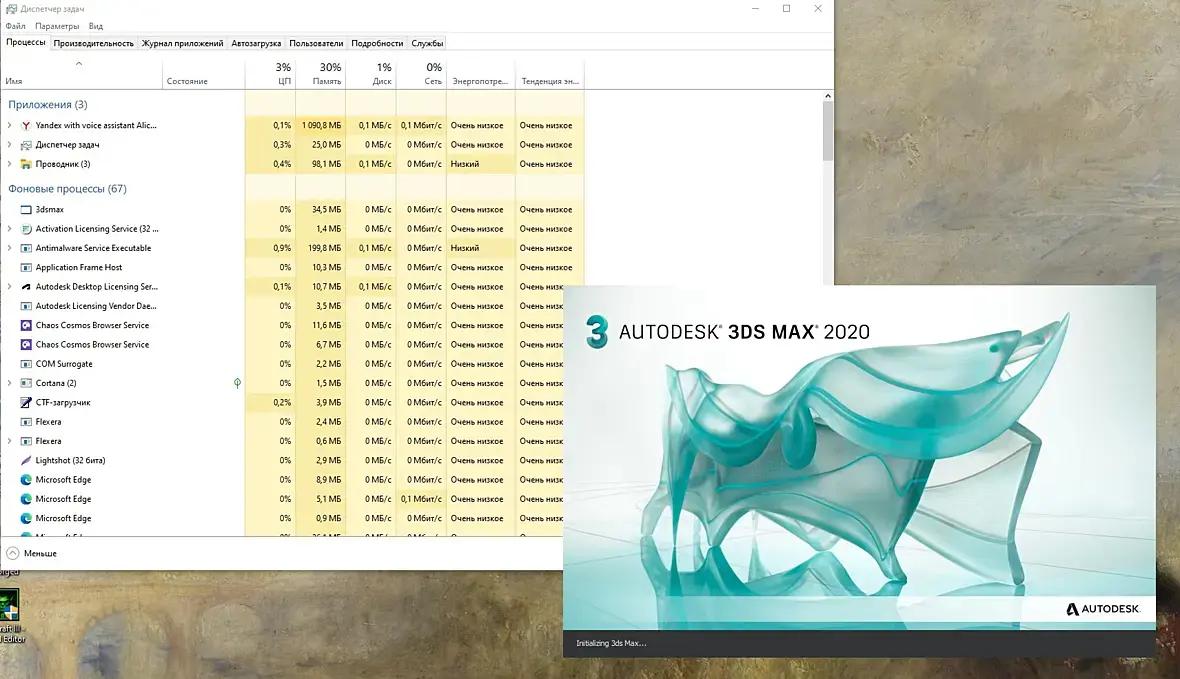
Task: Click Application Frame Host icon
Action: click(x=26, y=268)
